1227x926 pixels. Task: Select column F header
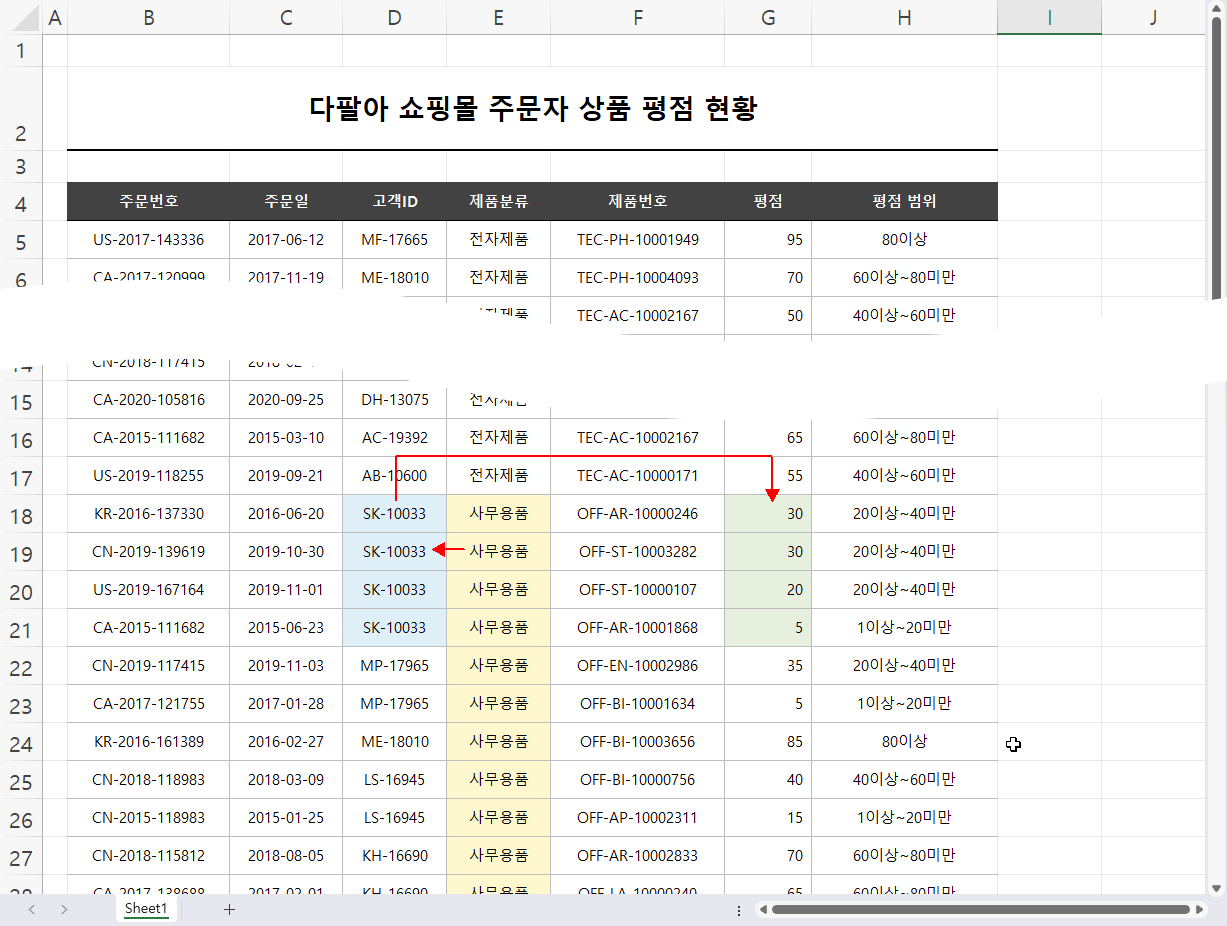637,17
